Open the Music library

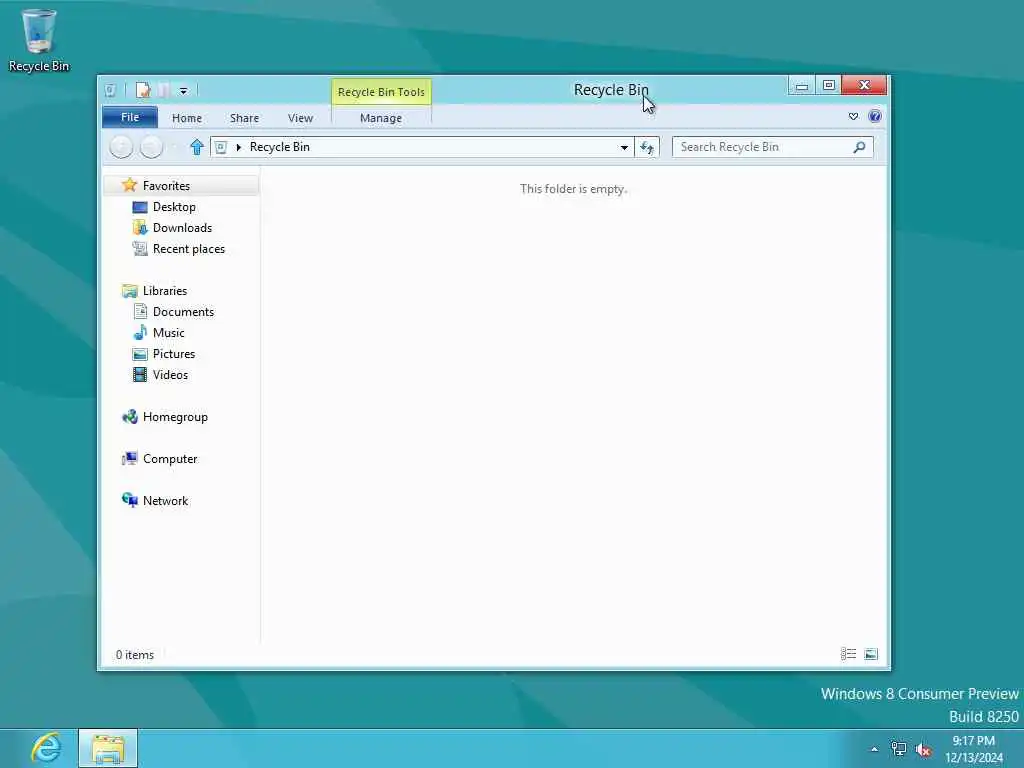[168, 332]
